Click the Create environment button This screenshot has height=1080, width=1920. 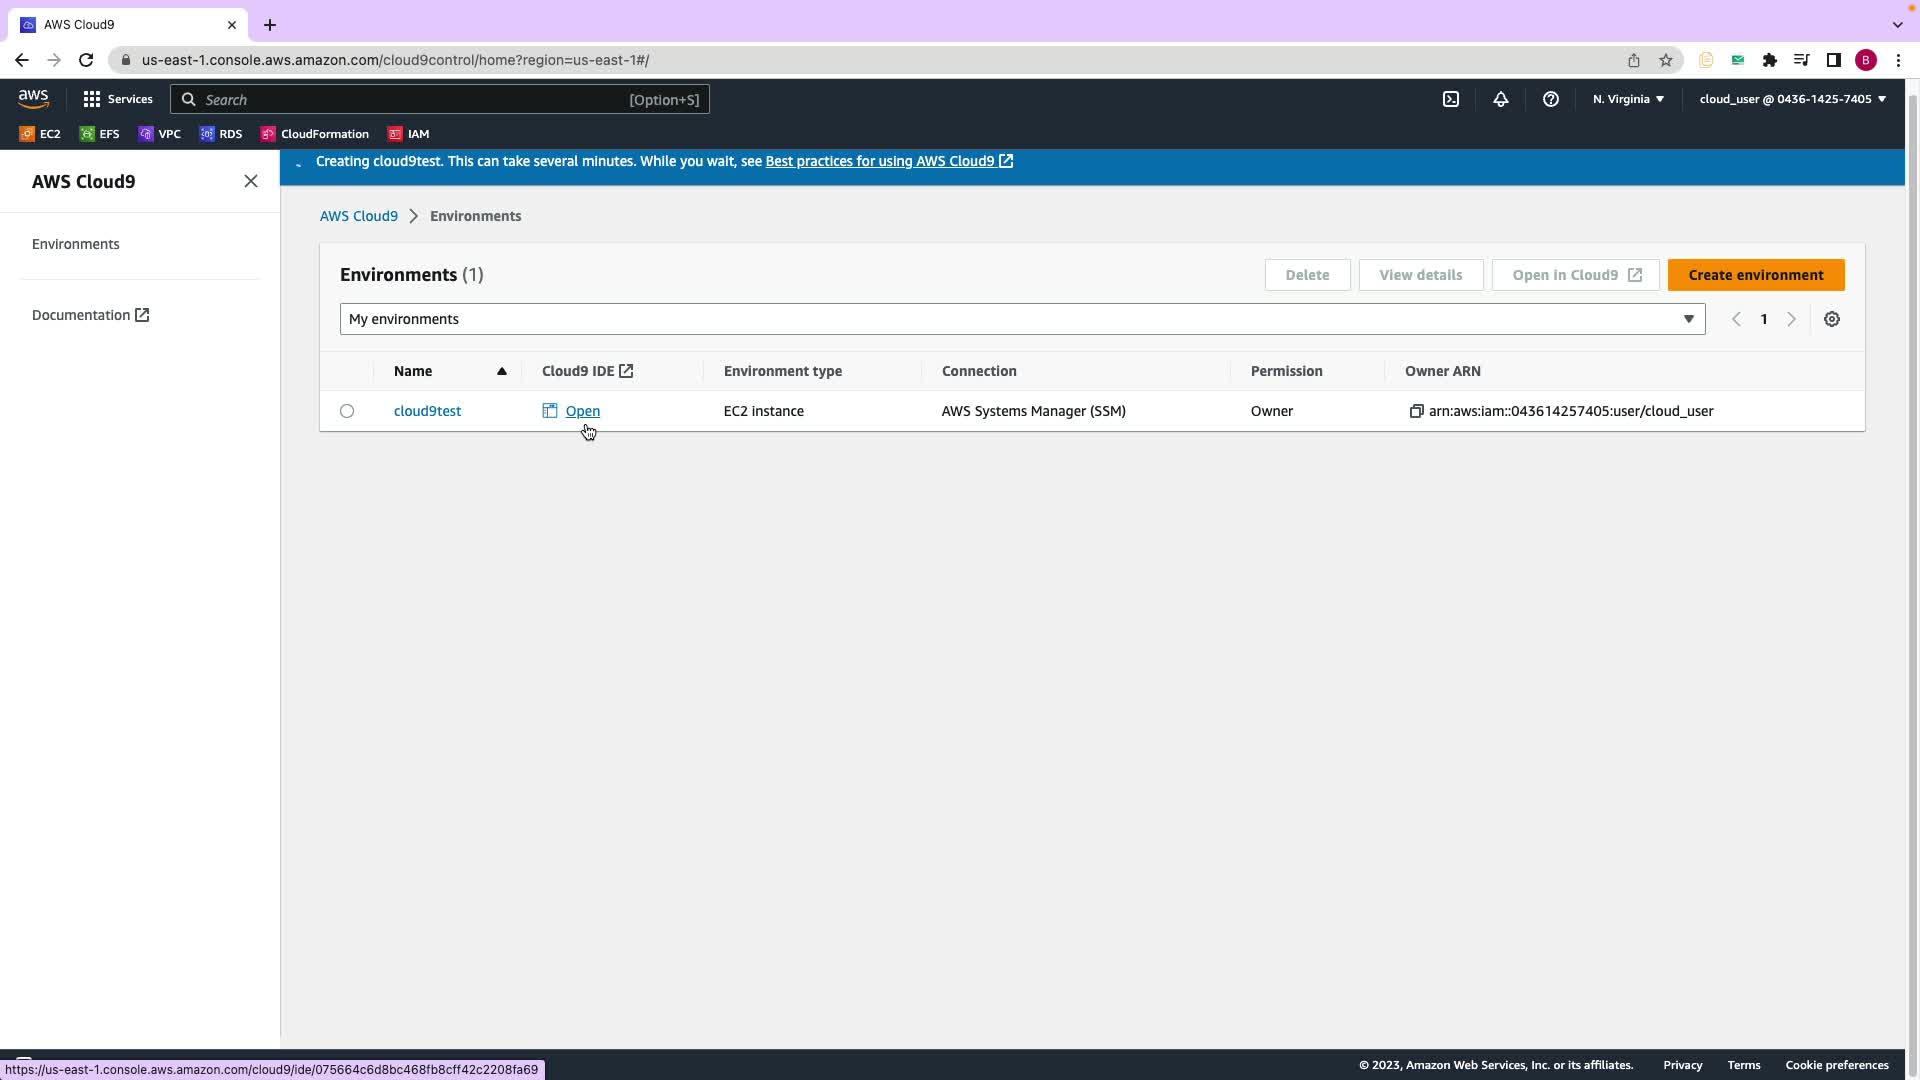tap(1755, 275)
